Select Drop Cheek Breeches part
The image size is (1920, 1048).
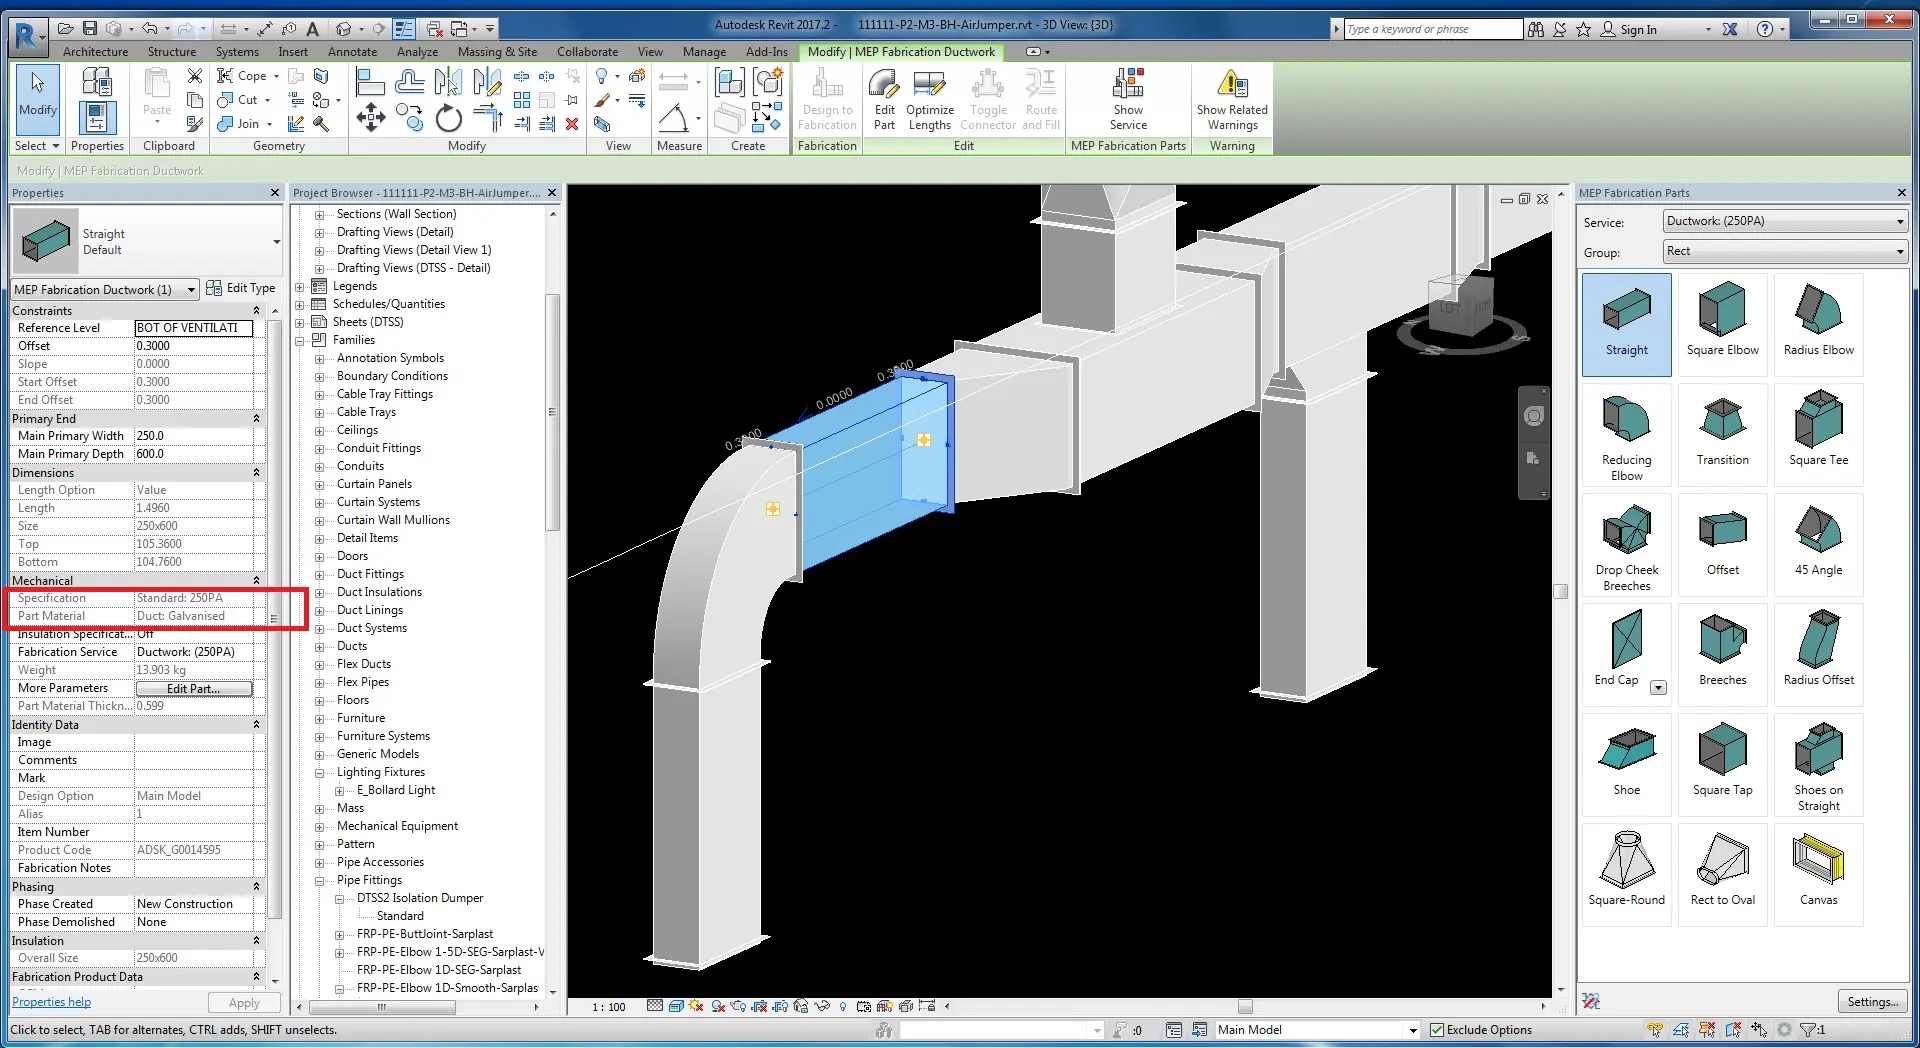tap(1627, 546)
